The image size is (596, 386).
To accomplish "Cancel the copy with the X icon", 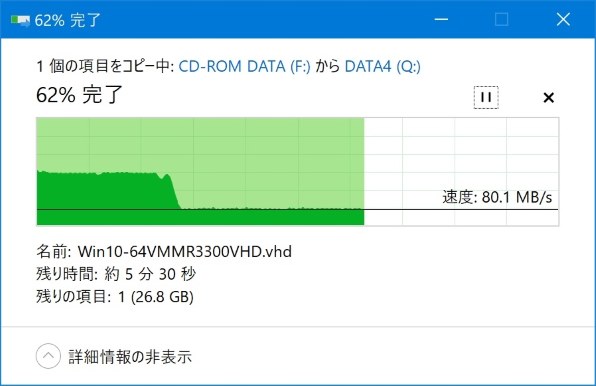I will (548, 98).
